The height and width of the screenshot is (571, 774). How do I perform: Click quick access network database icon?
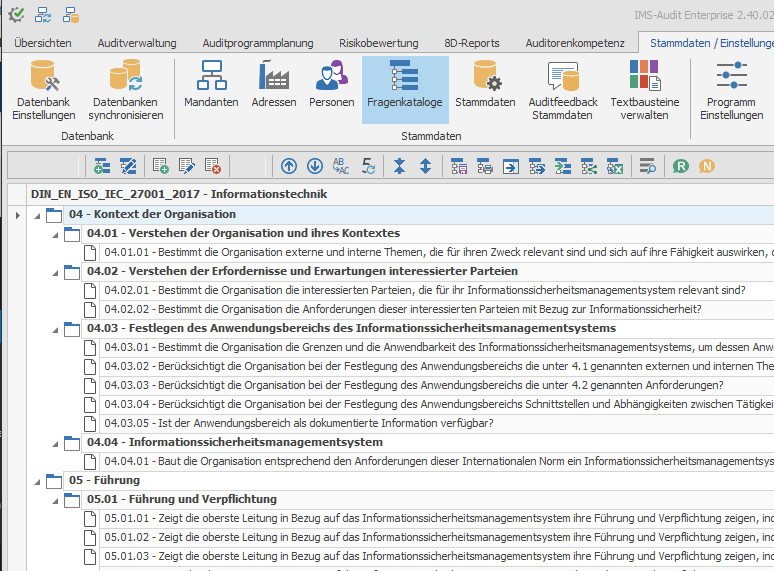pyautogui.click(x=71, y=15)
